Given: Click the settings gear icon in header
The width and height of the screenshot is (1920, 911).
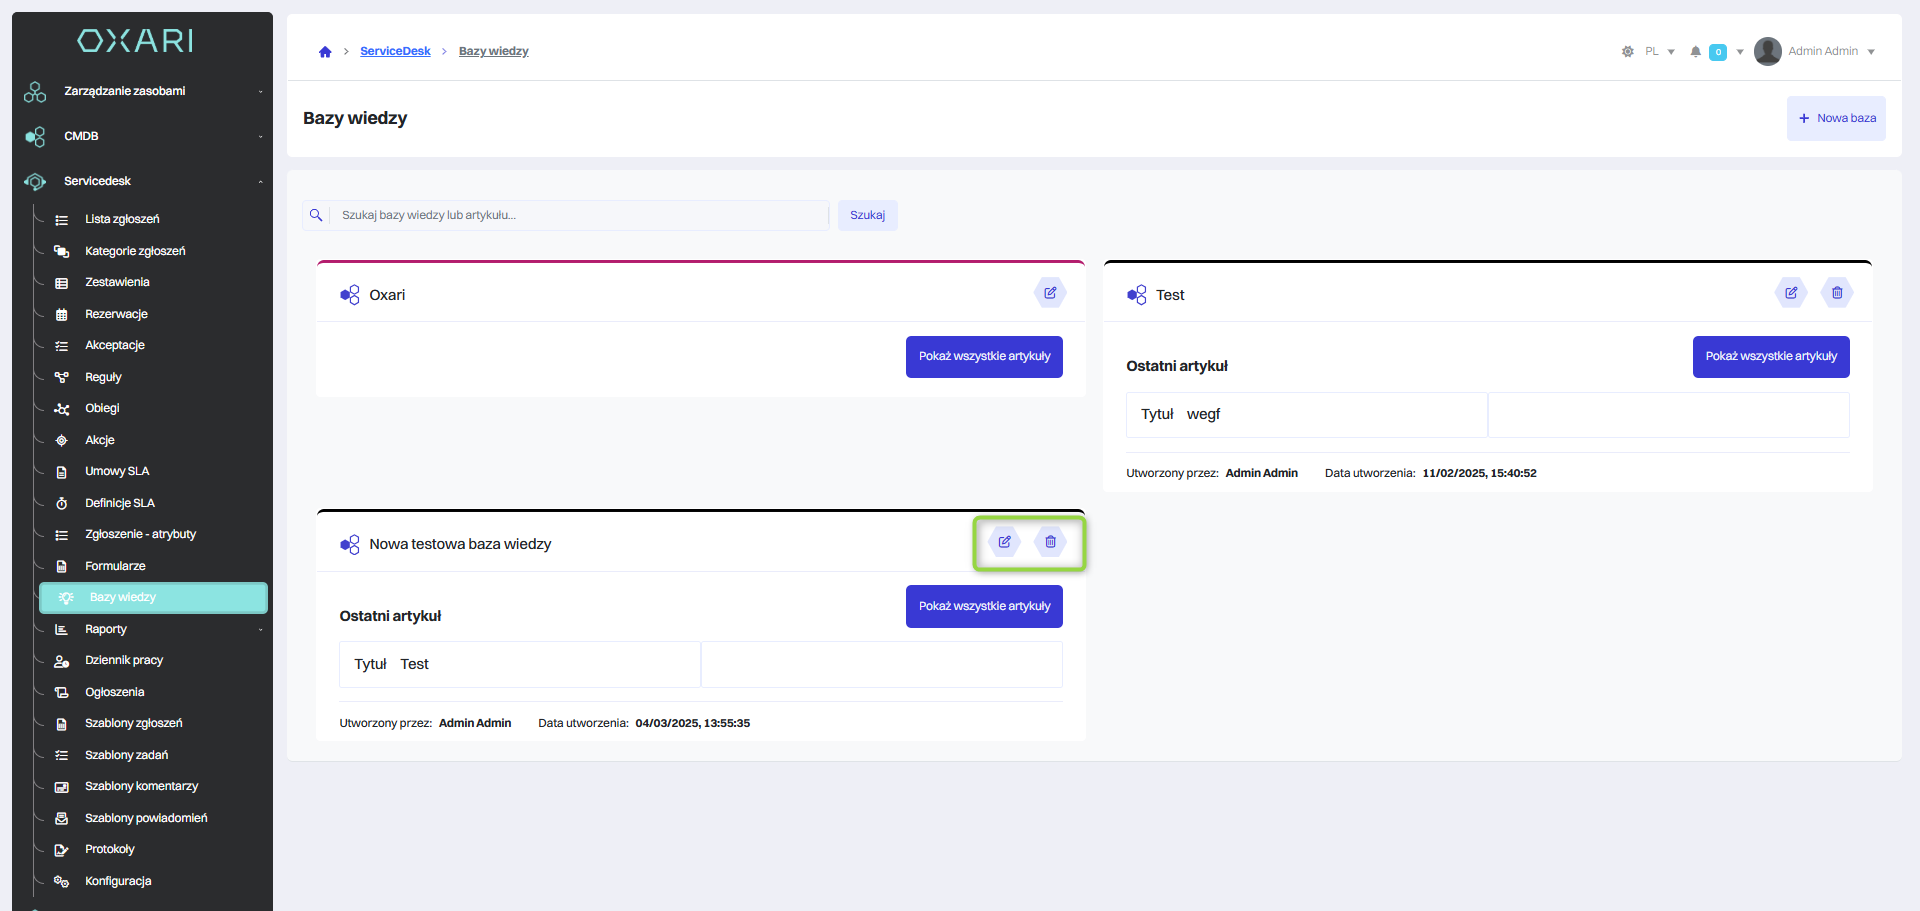Looking at the screenshot, I should (x=1627, y=52).
